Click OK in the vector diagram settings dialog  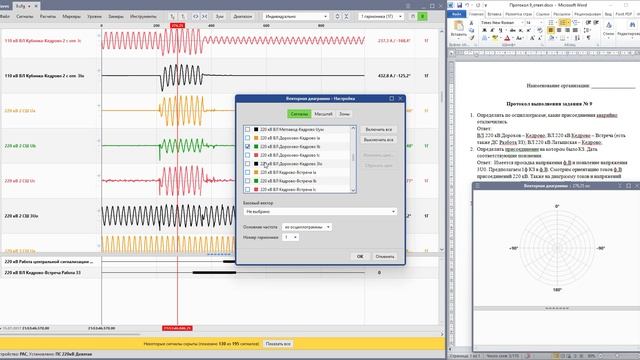click(360, 256)
